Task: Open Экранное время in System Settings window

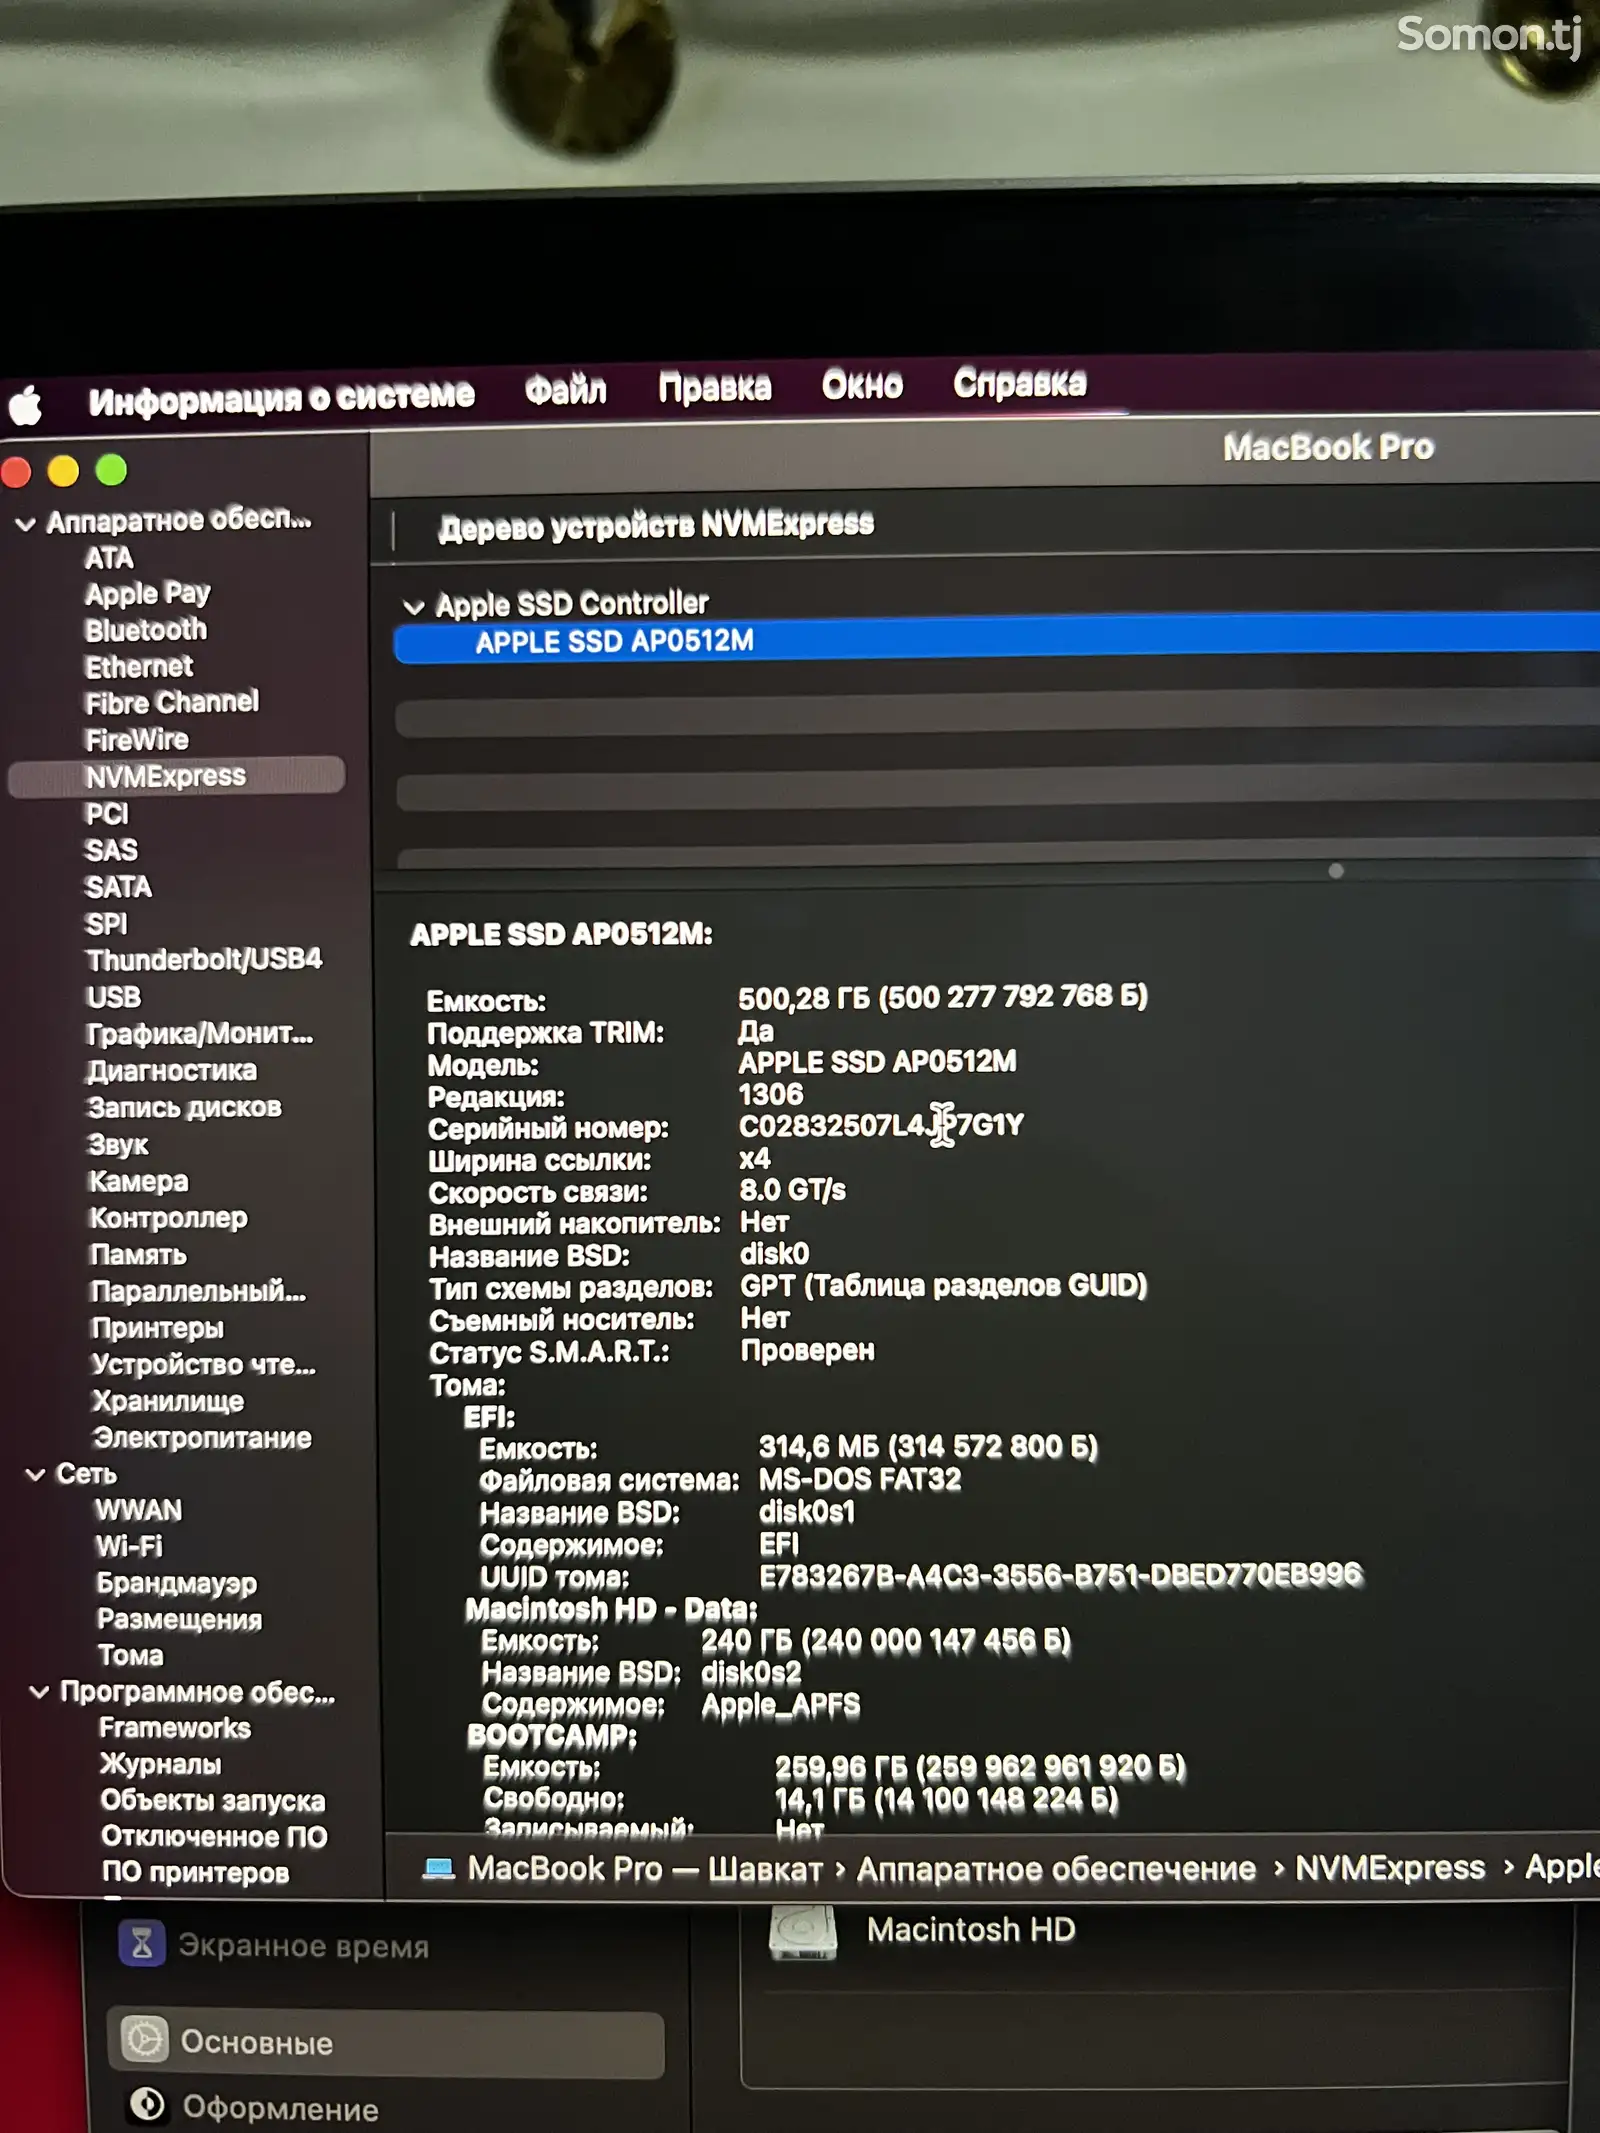Action: coord(304,1946)
